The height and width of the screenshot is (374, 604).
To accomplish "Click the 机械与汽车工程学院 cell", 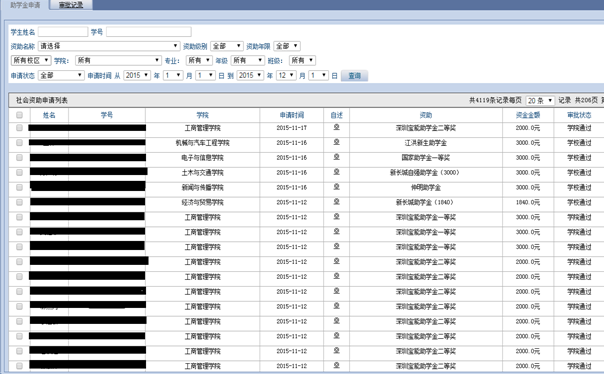I will (202, 143).
